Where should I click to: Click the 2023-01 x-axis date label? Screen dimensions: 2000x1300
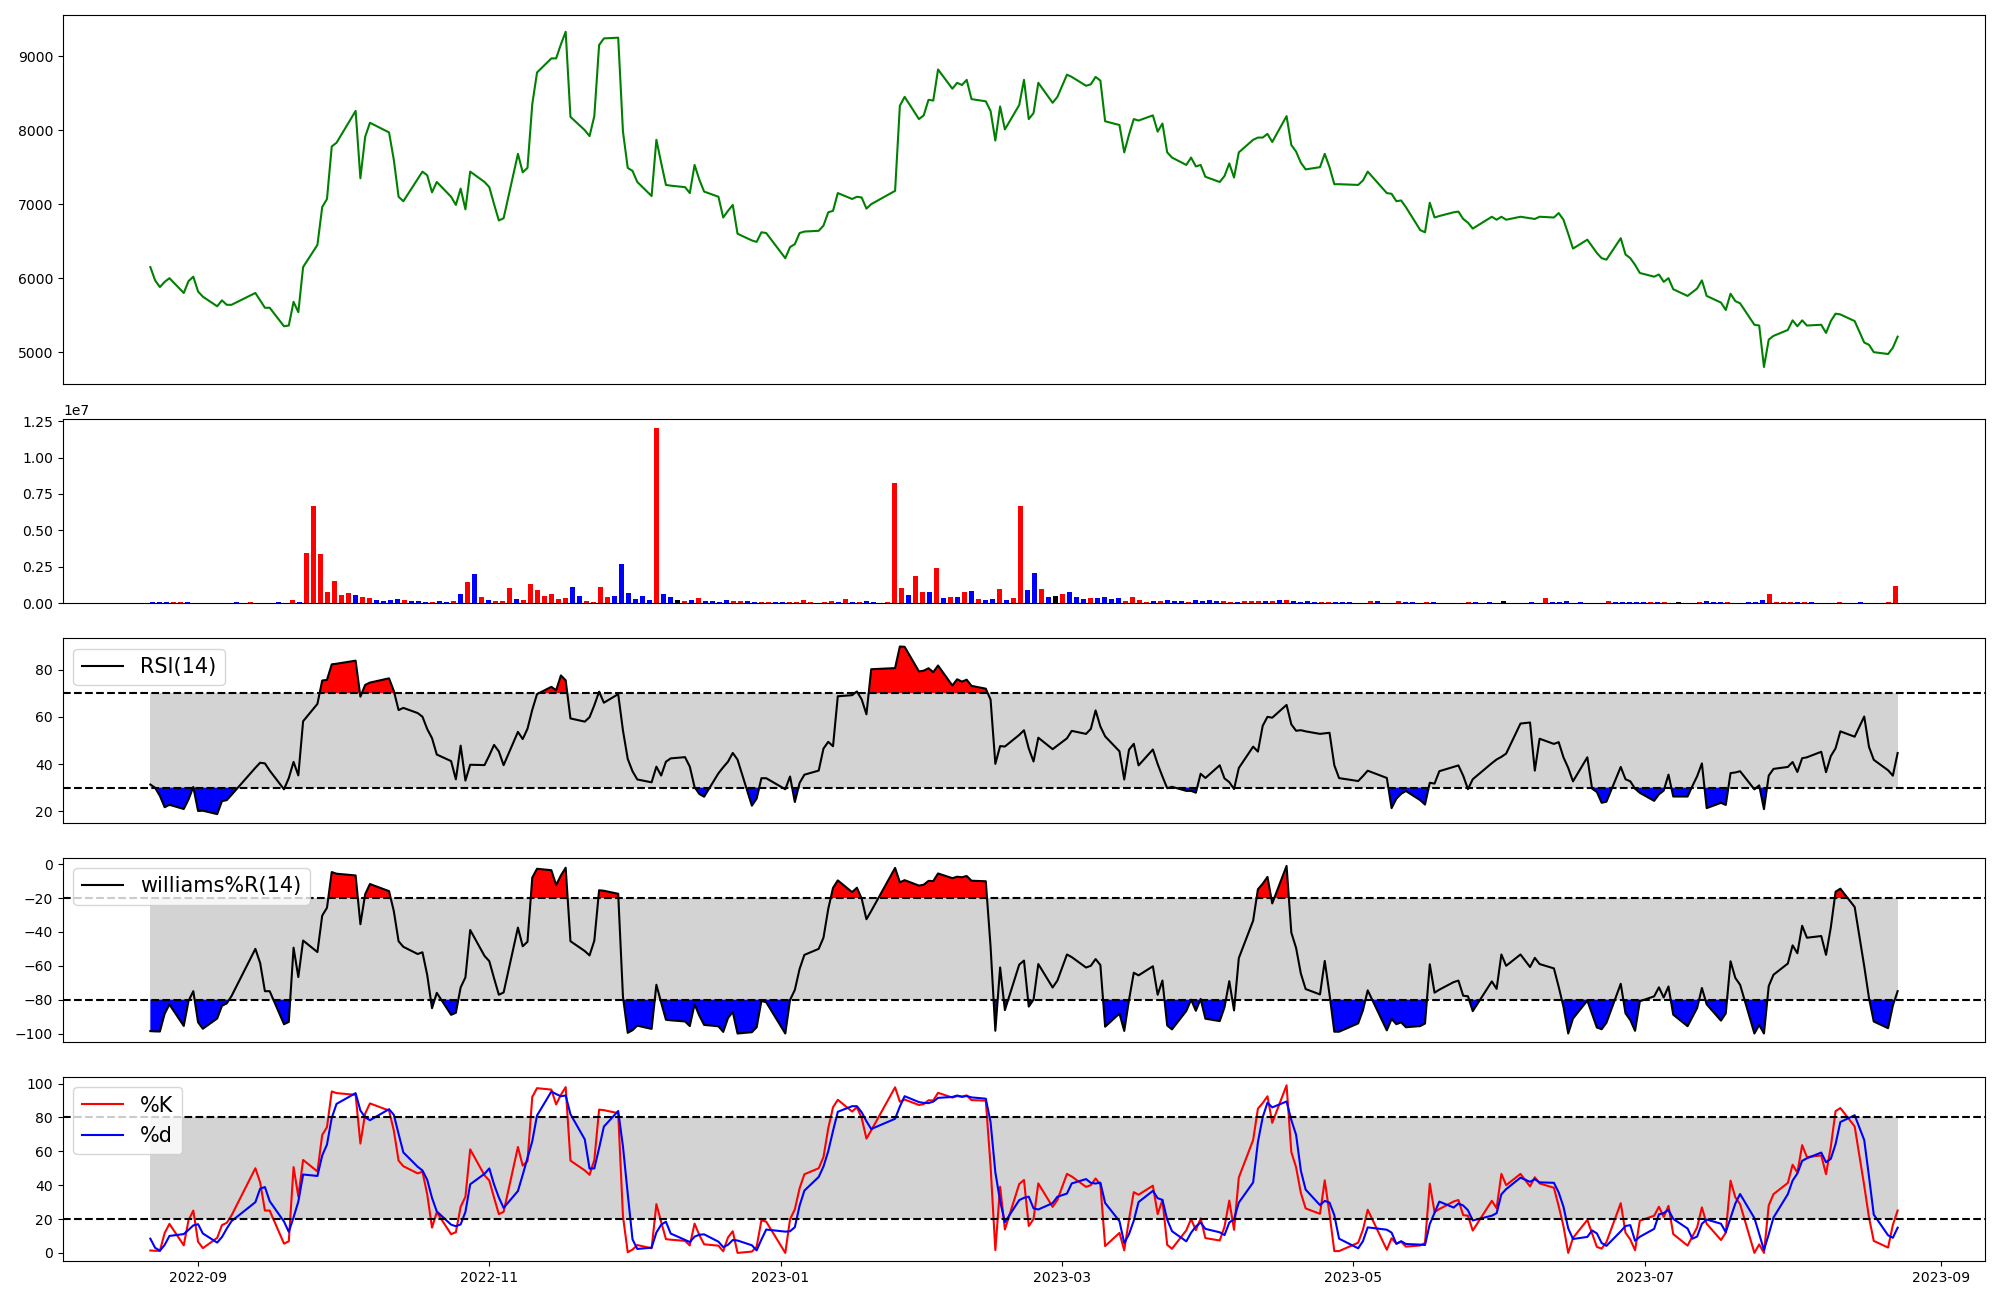coord(780,1277)
